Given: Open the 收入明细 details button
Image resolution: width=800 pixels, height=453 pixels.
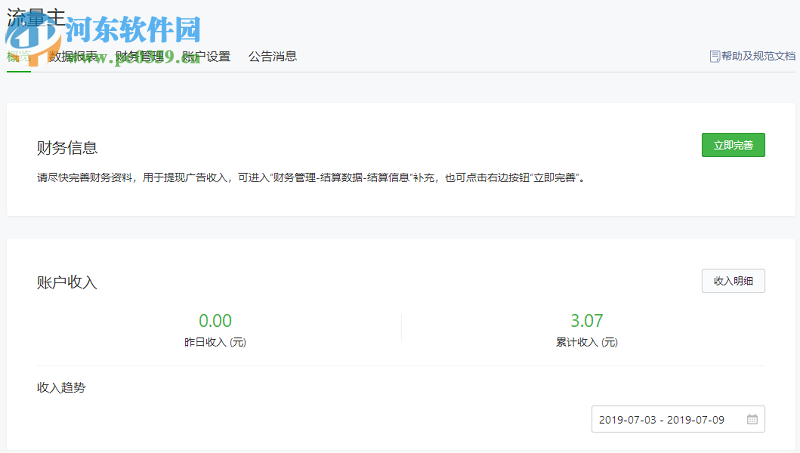Looking at the screenshot, I should click(x=733, y=281).
